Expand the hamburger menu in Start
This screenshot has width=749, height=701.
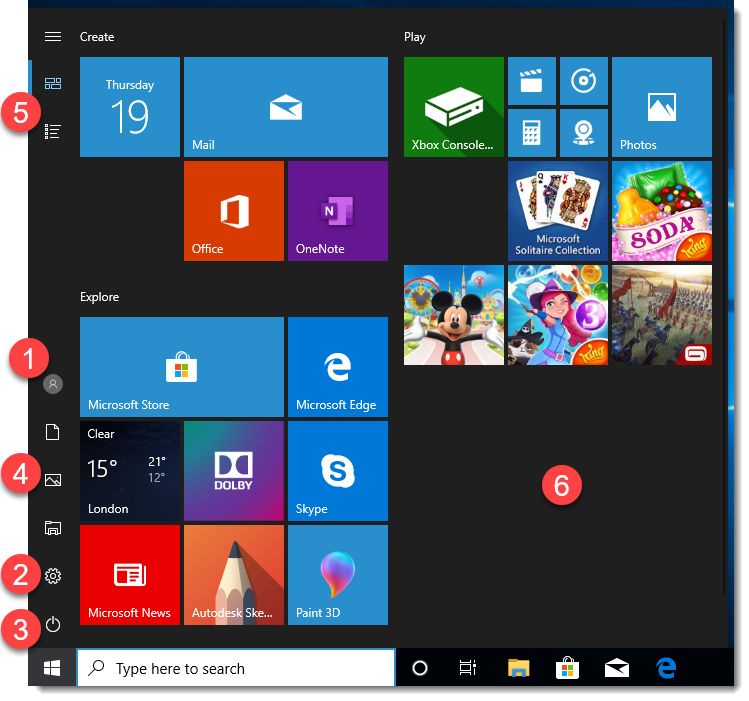[53, 37]
